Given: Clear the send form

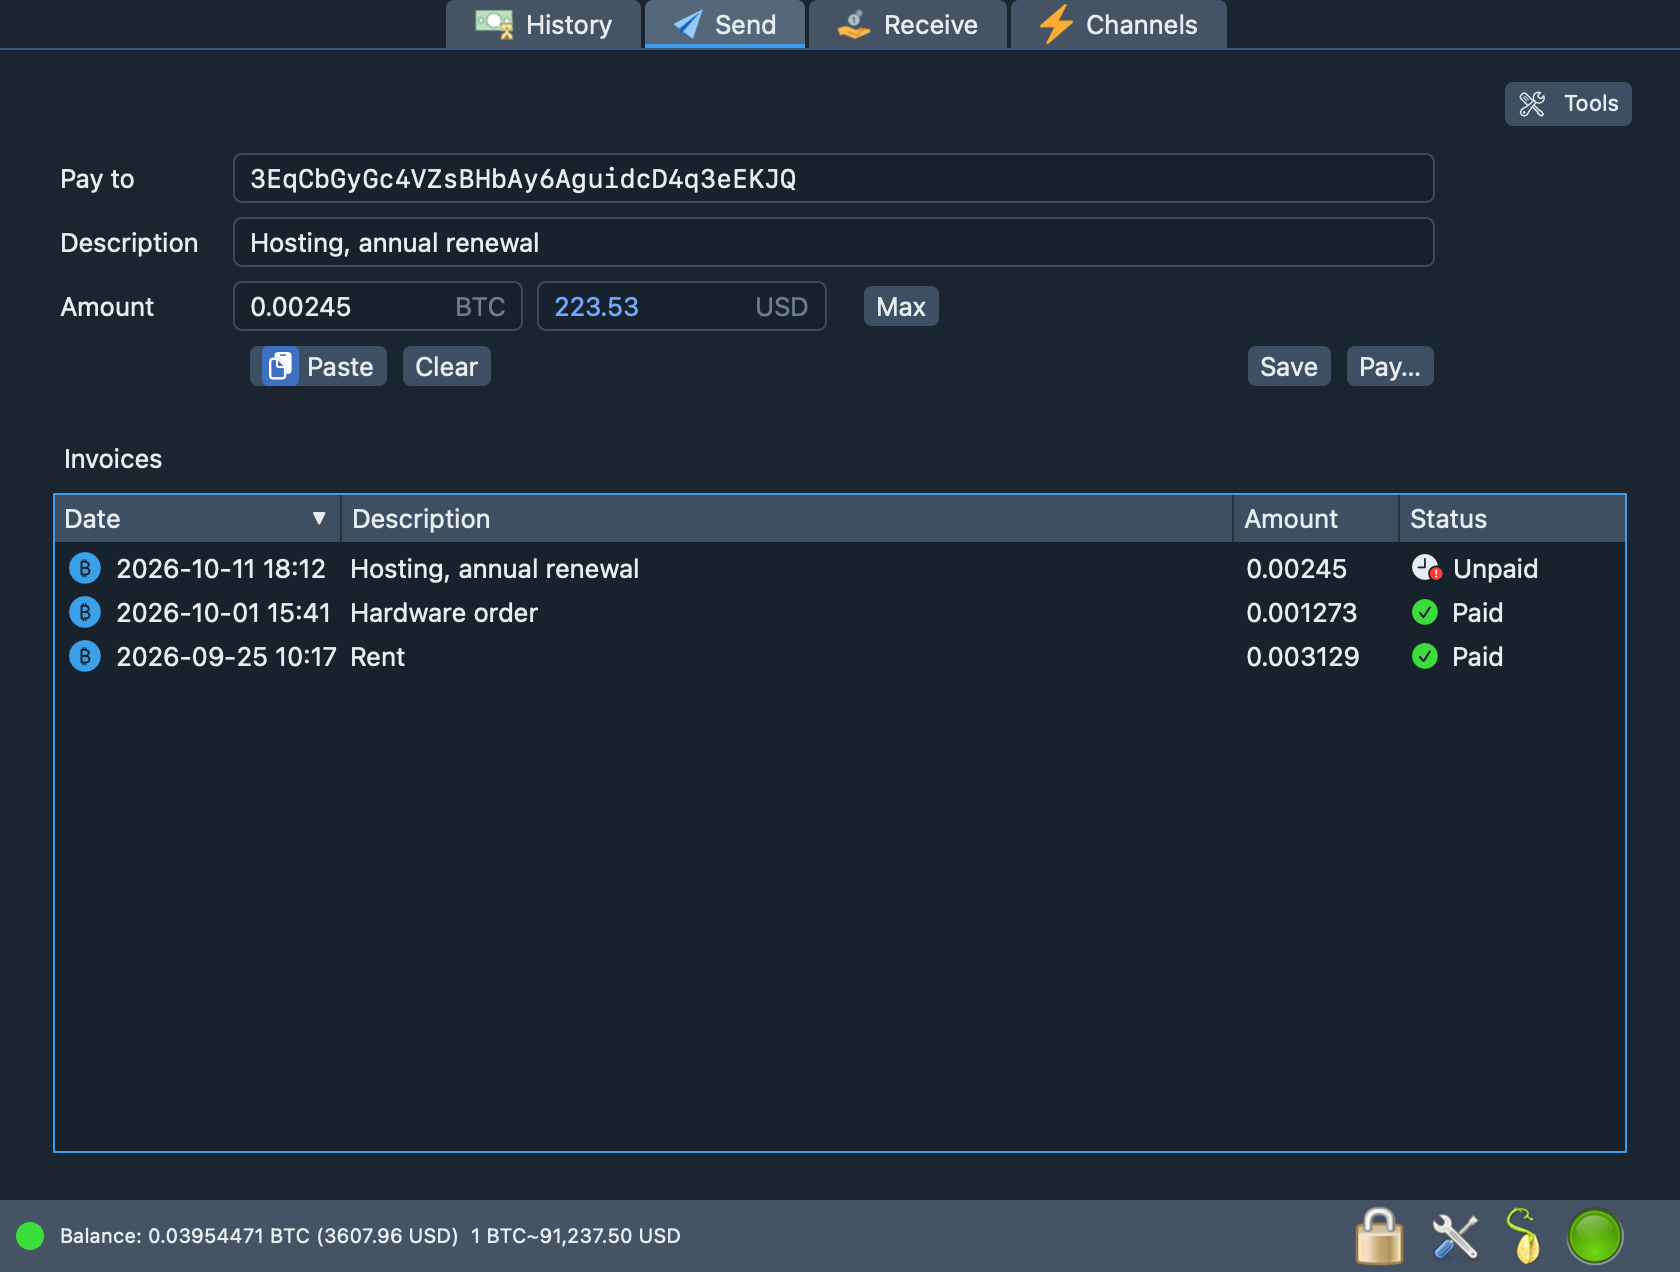Looking at the screenshot, I should point(447,366).
